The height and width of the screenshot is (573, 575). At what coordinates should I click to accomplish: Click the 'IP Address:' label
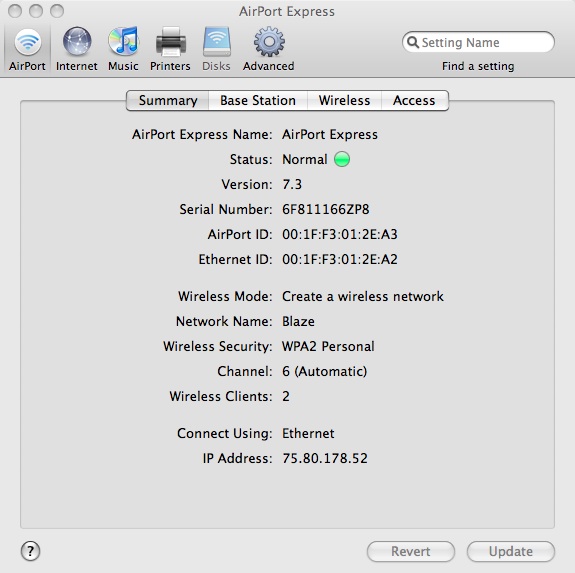point(238,458)
